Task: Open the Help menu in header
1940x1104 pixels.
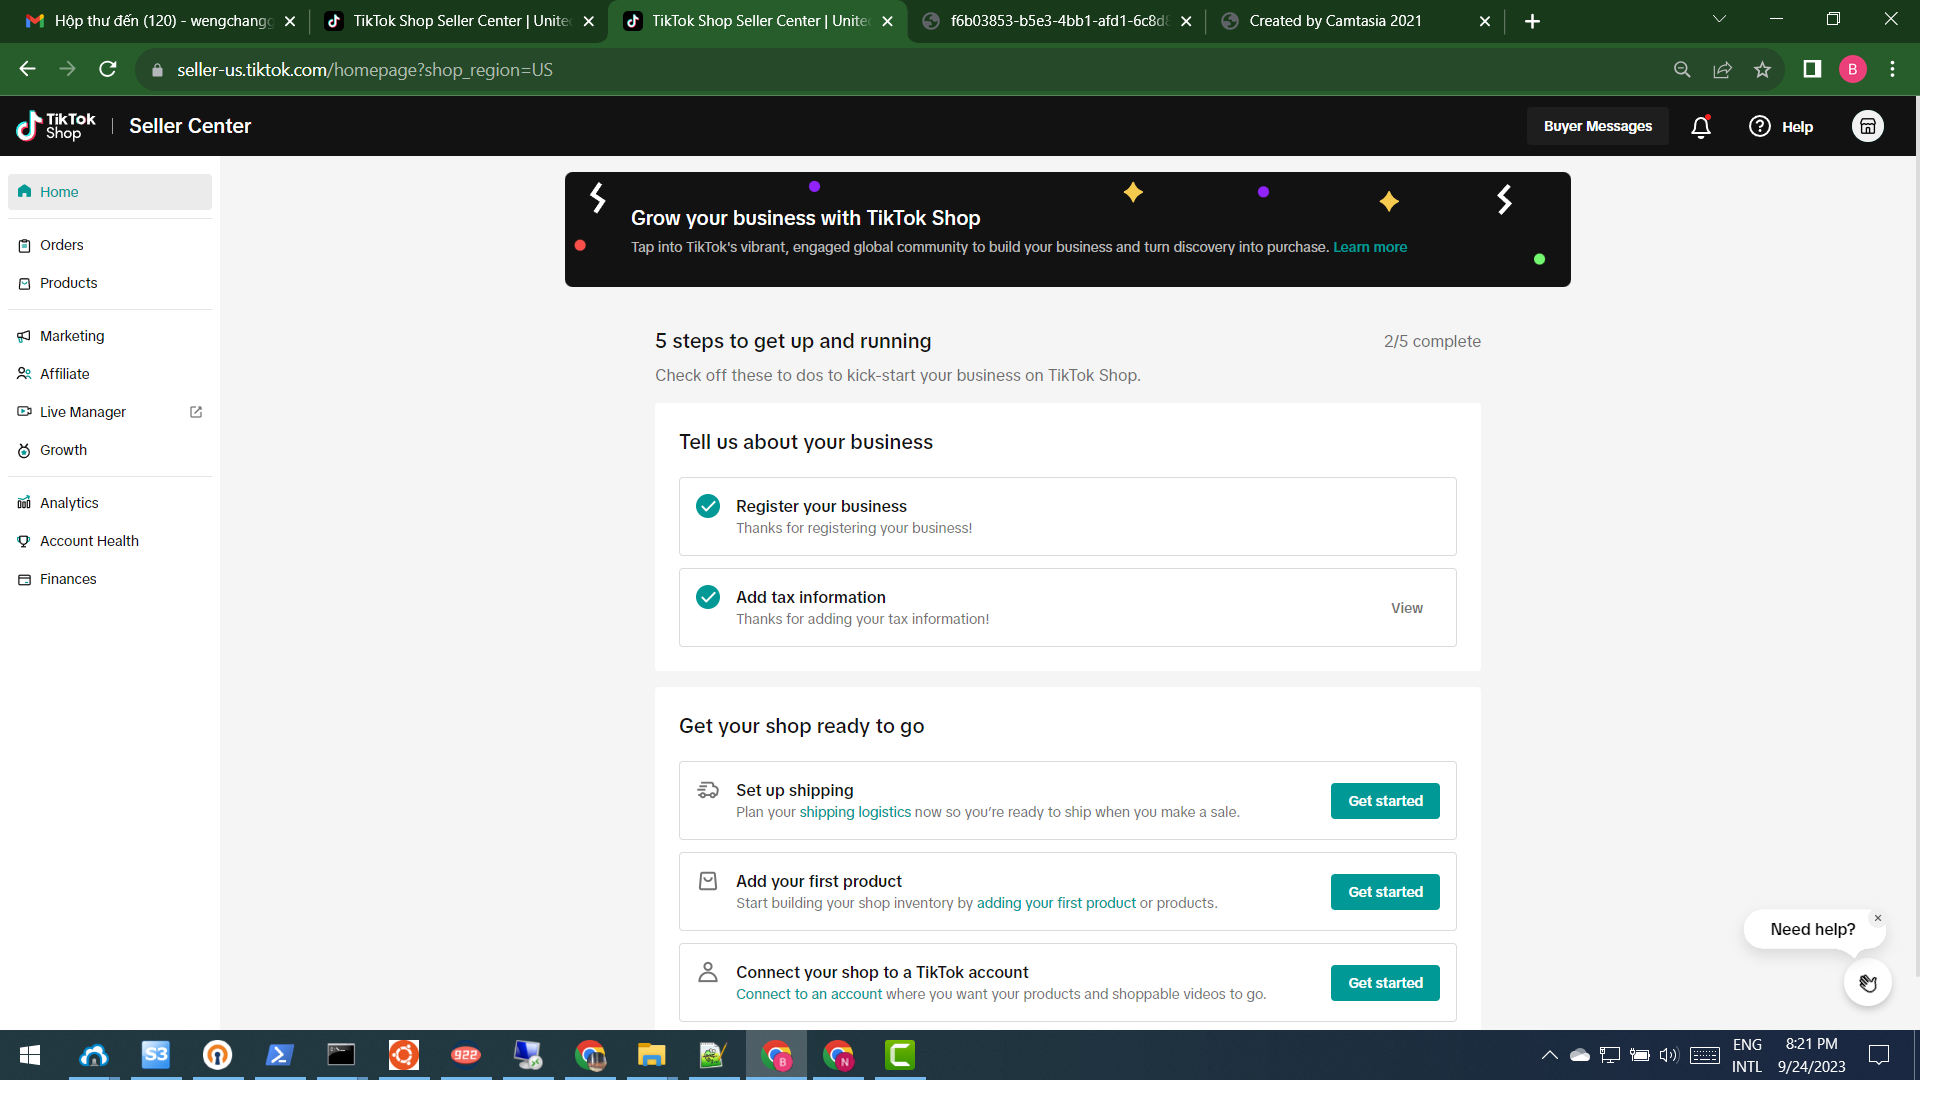Action: tap(1781, 126)
